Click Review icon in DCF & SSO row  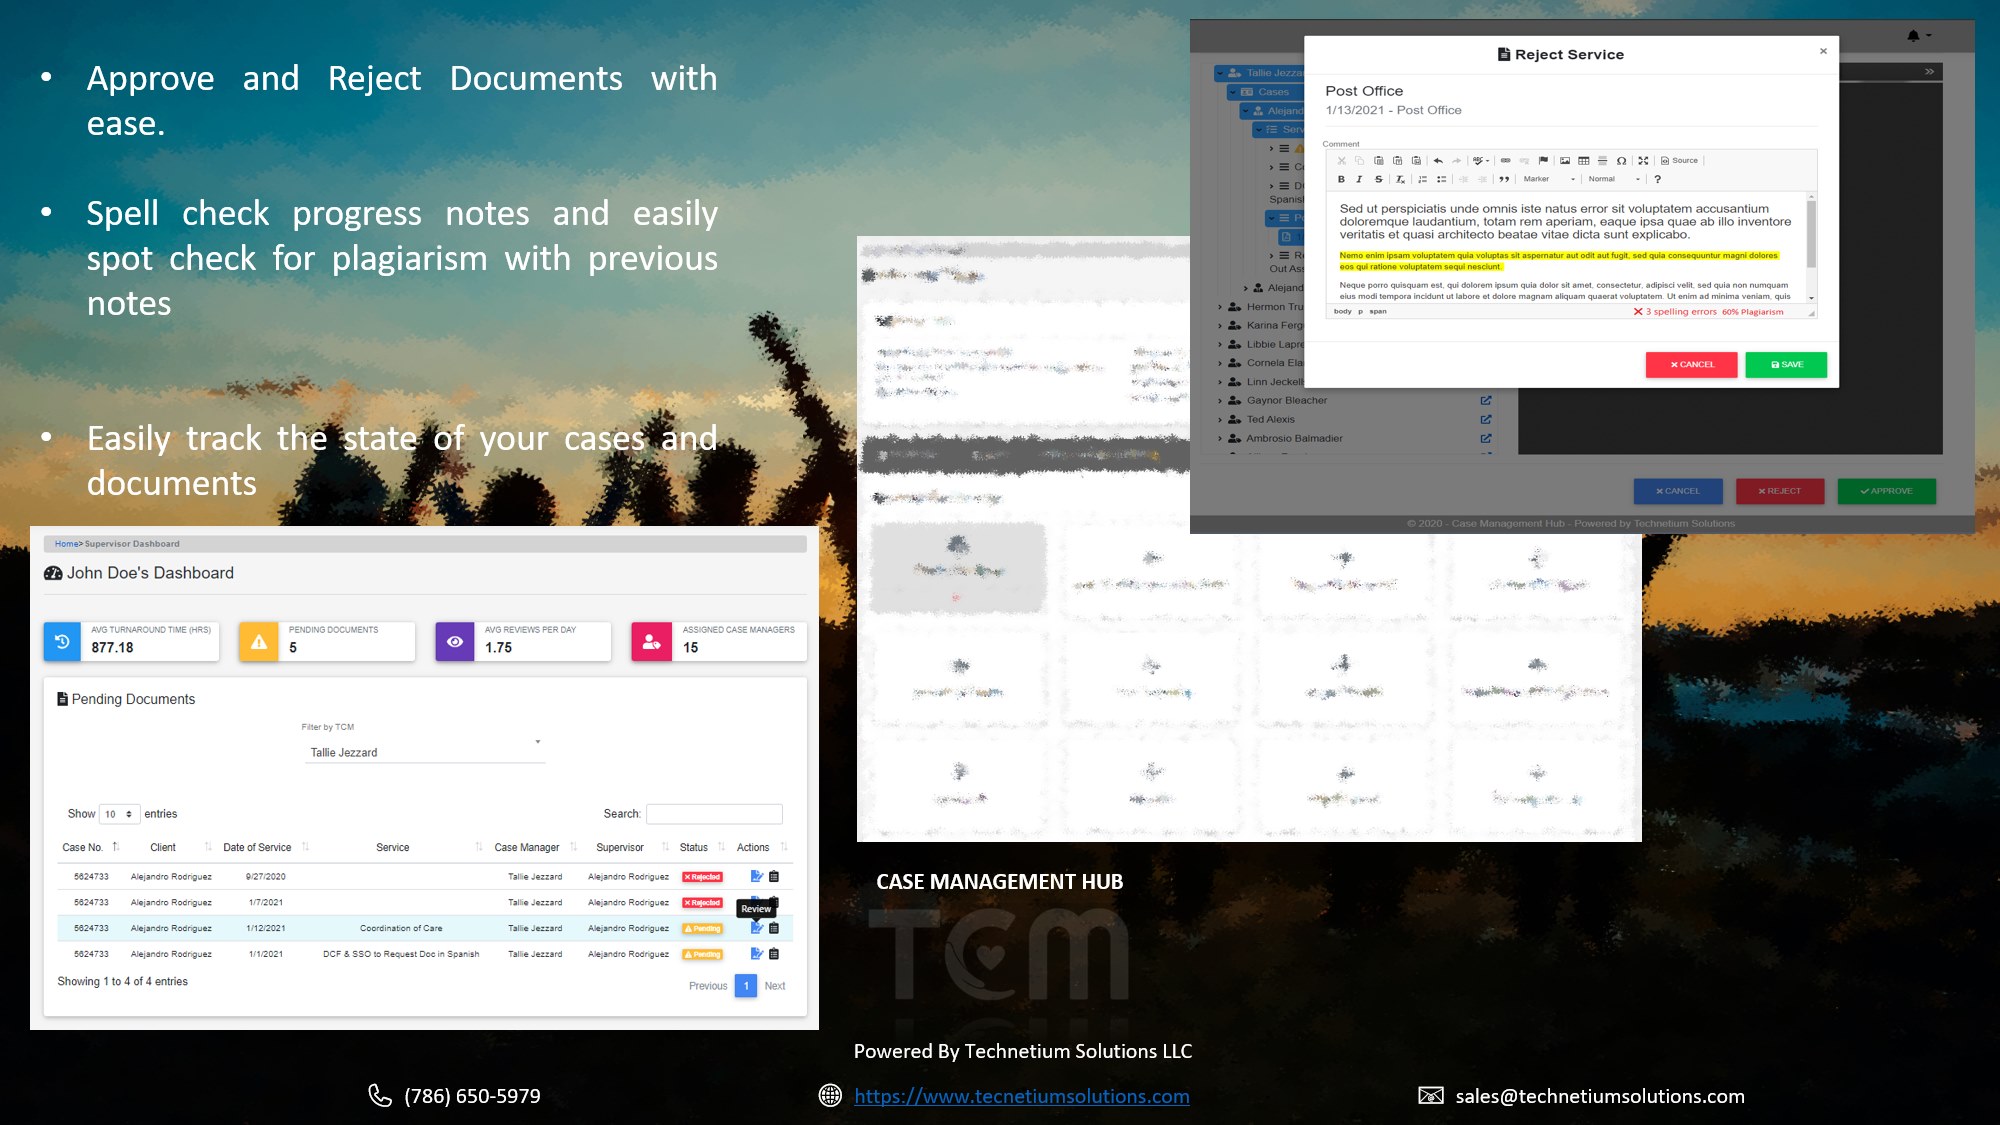point(757,955)
